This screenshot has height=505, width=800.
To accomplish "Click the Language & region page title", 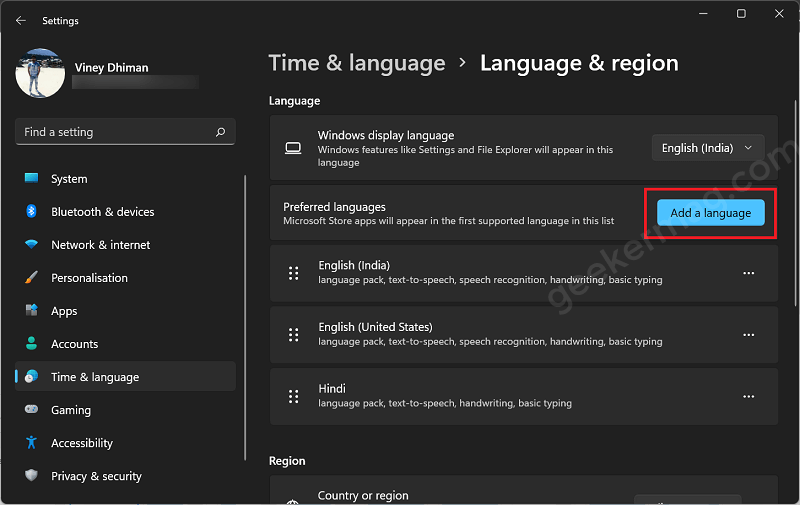I will [580, 63].
